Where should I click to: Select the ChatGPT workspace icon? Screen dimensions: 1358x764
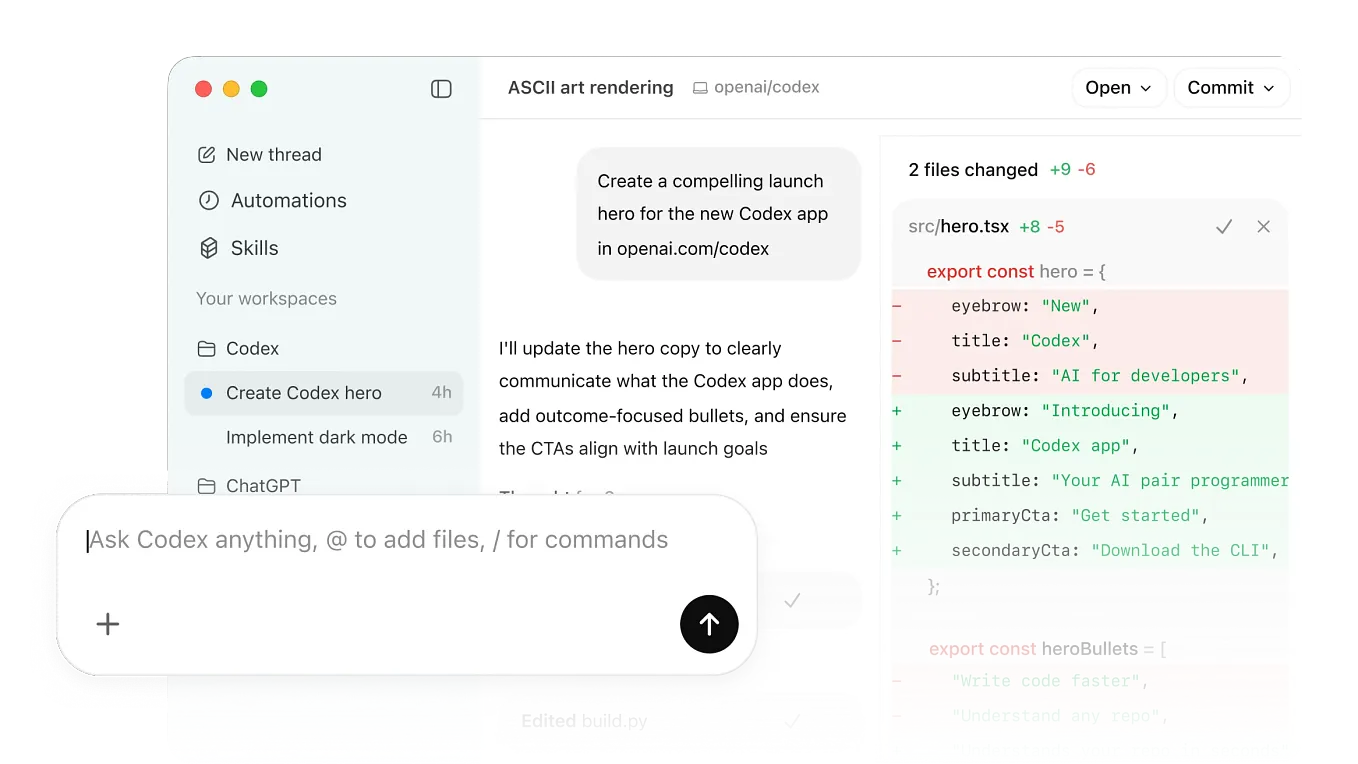(206, 485)
